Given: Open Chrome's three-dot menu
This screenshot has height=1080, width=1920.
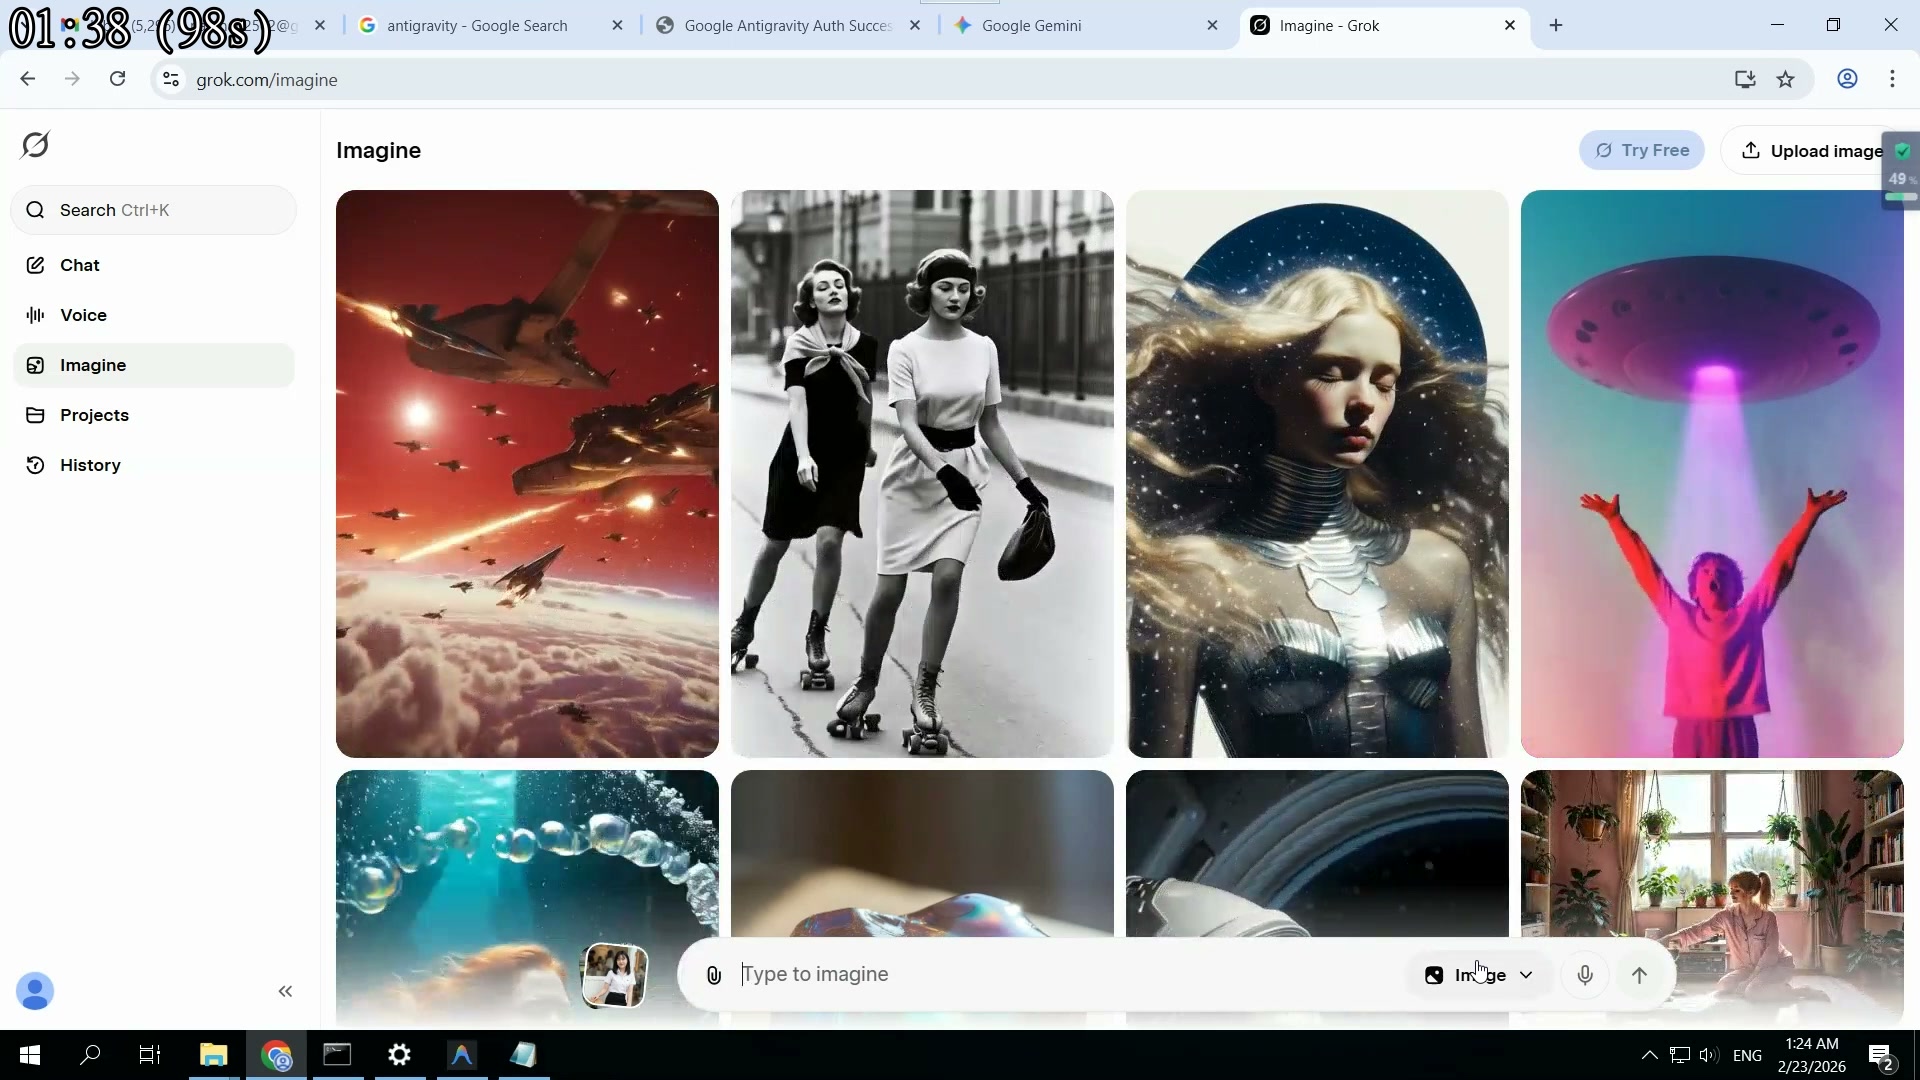Looking at the screenshot, I should pyautogui.click(x=1892, y=80).
